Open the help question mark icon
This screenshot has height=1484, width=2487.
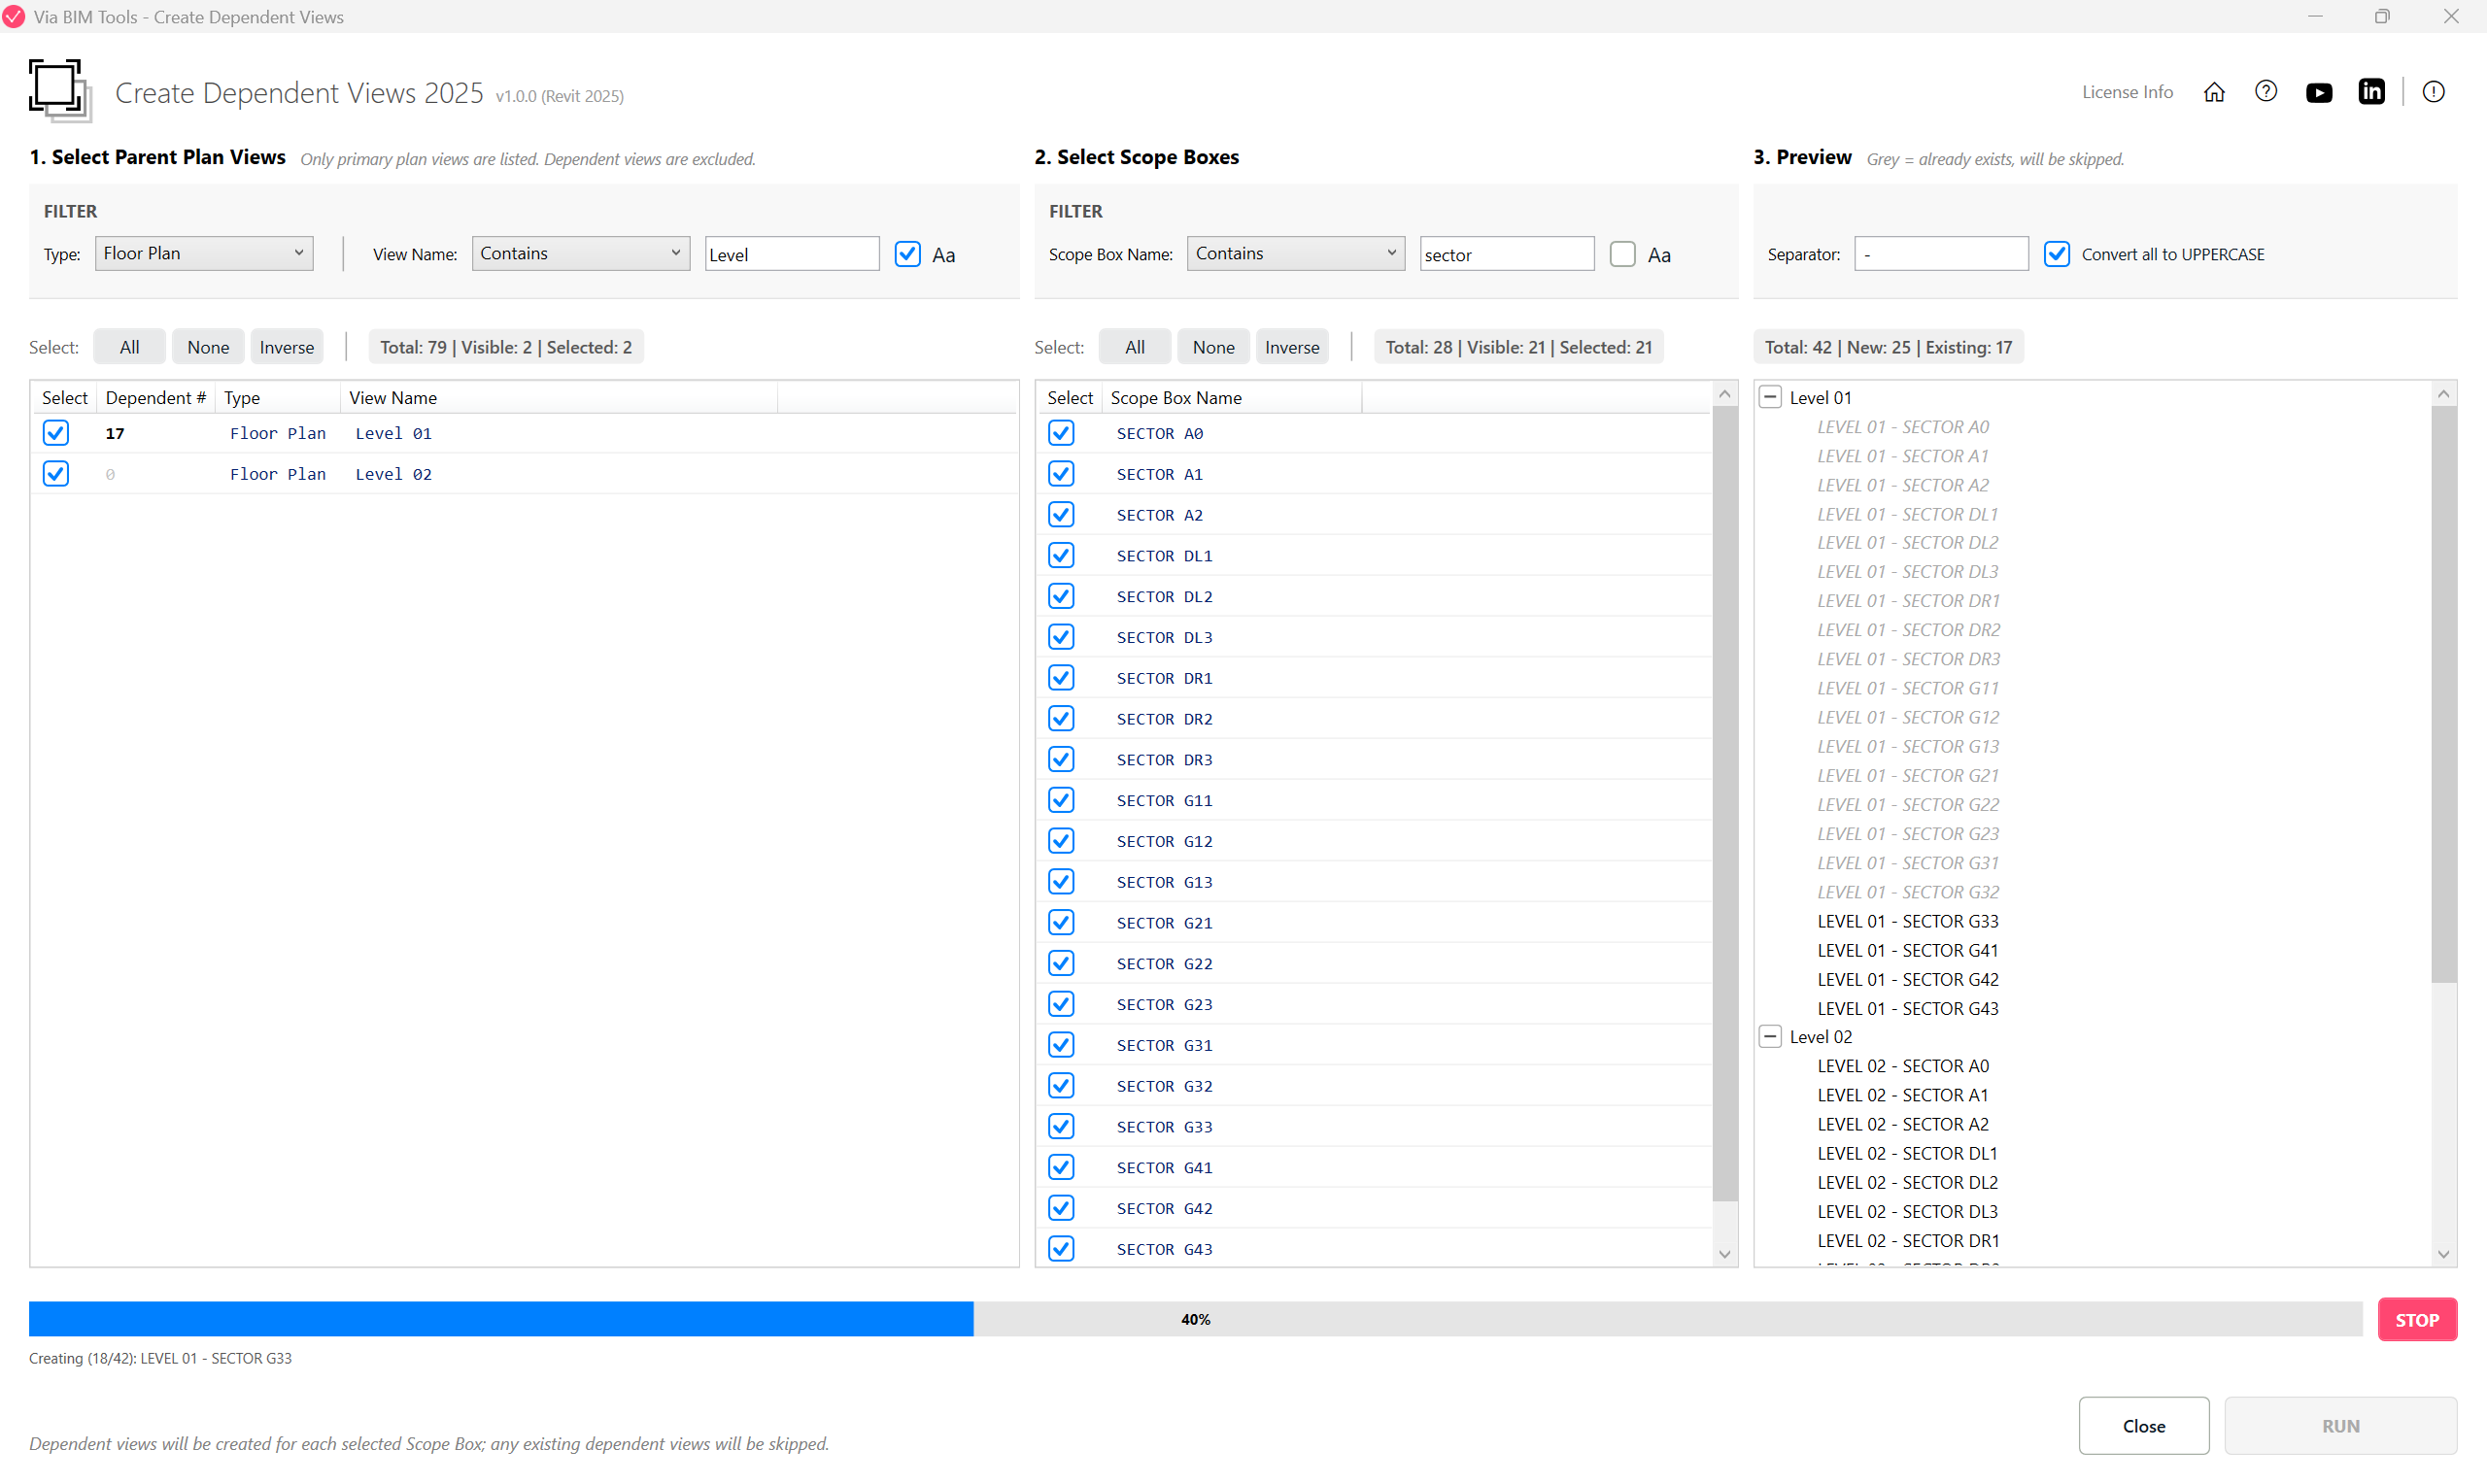click(2266, 92)
